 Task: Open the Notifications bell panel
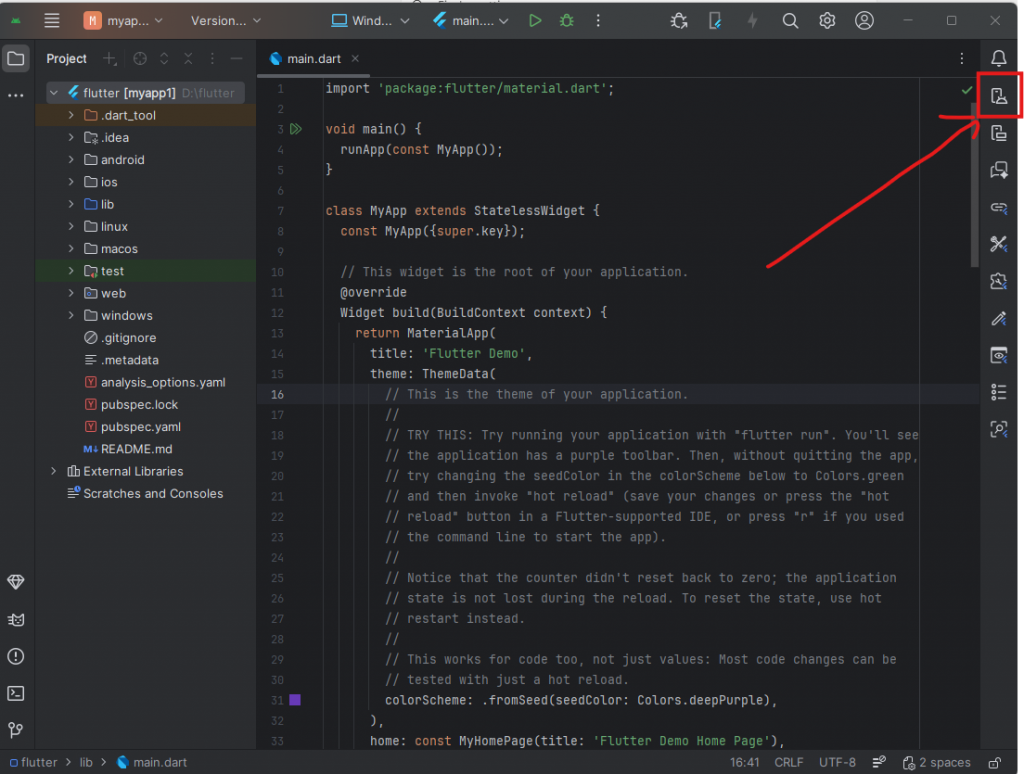pos(998,58)
